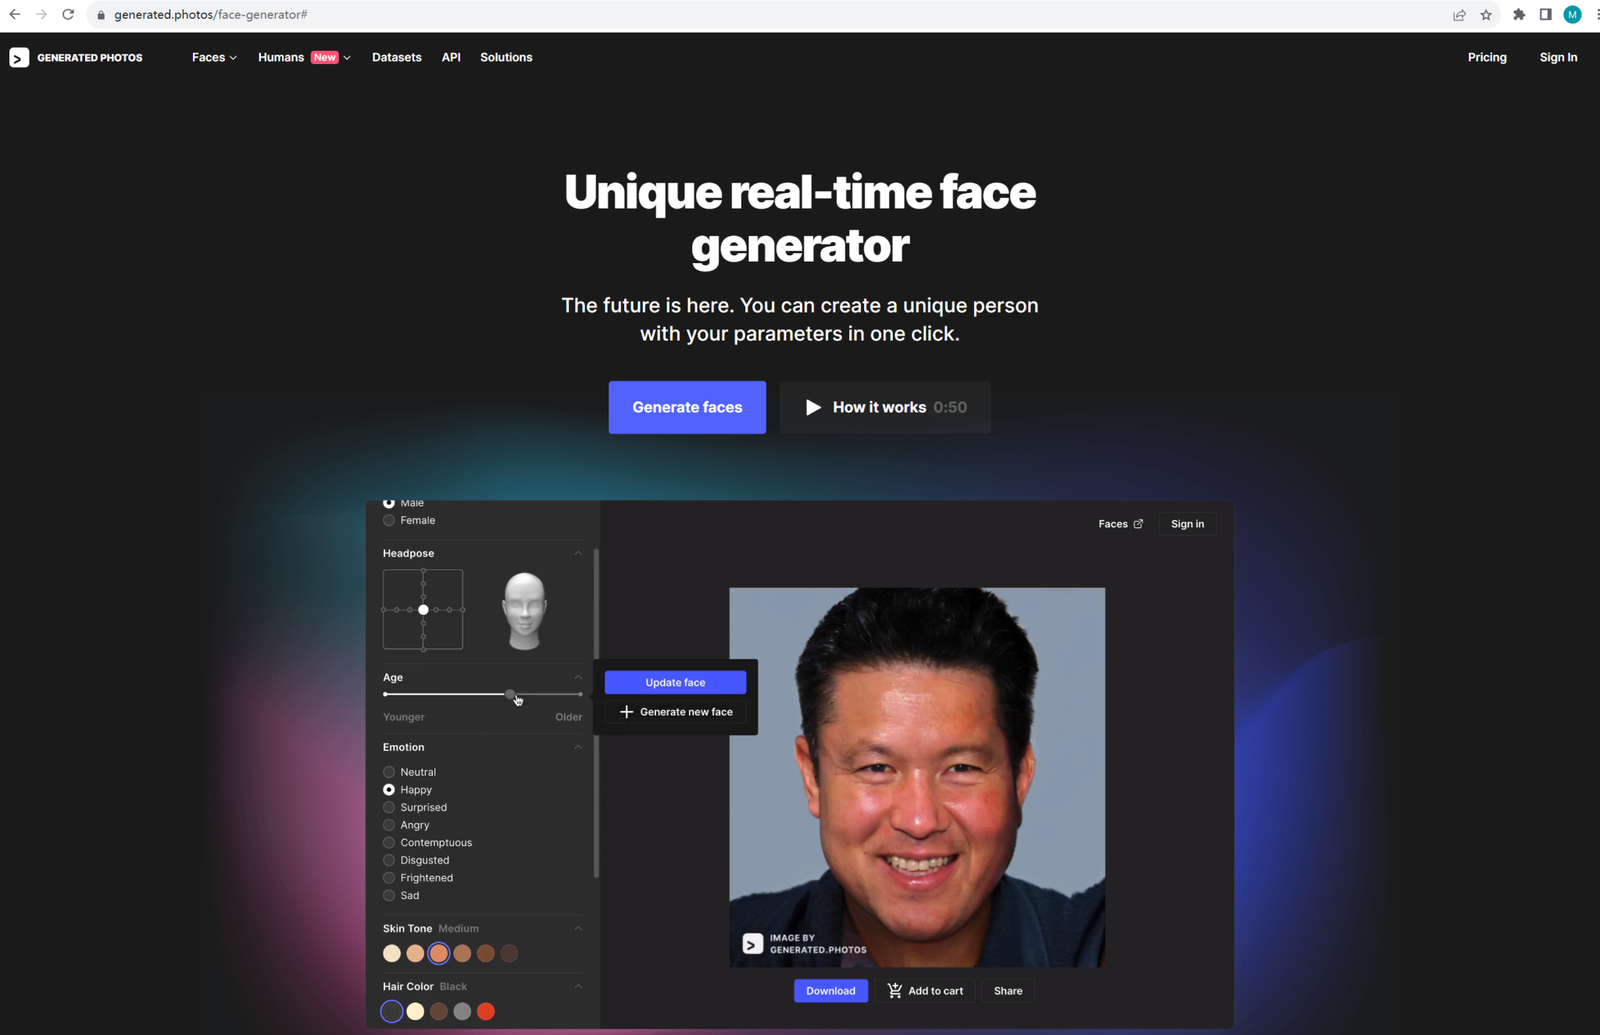This screenshot has height=1035, width=1600.
Task: Open the browser side panel icon
Action: tap(1545, 15)
